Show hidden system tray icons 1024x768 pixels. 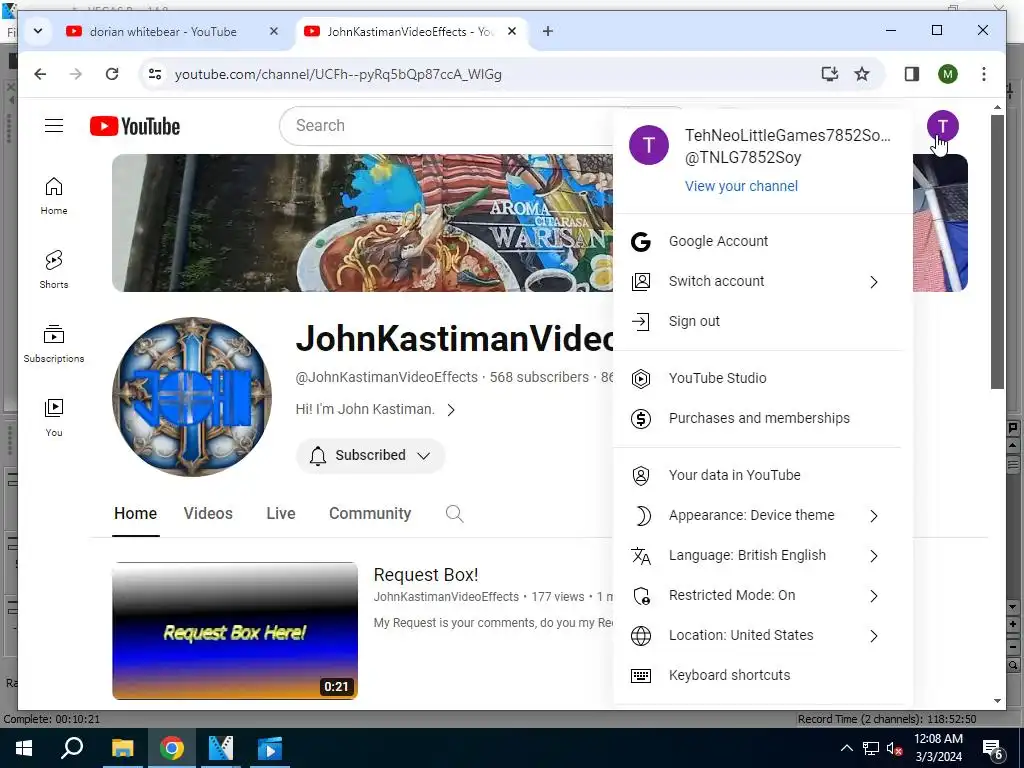pyautogui.click(x=846, y=748)
